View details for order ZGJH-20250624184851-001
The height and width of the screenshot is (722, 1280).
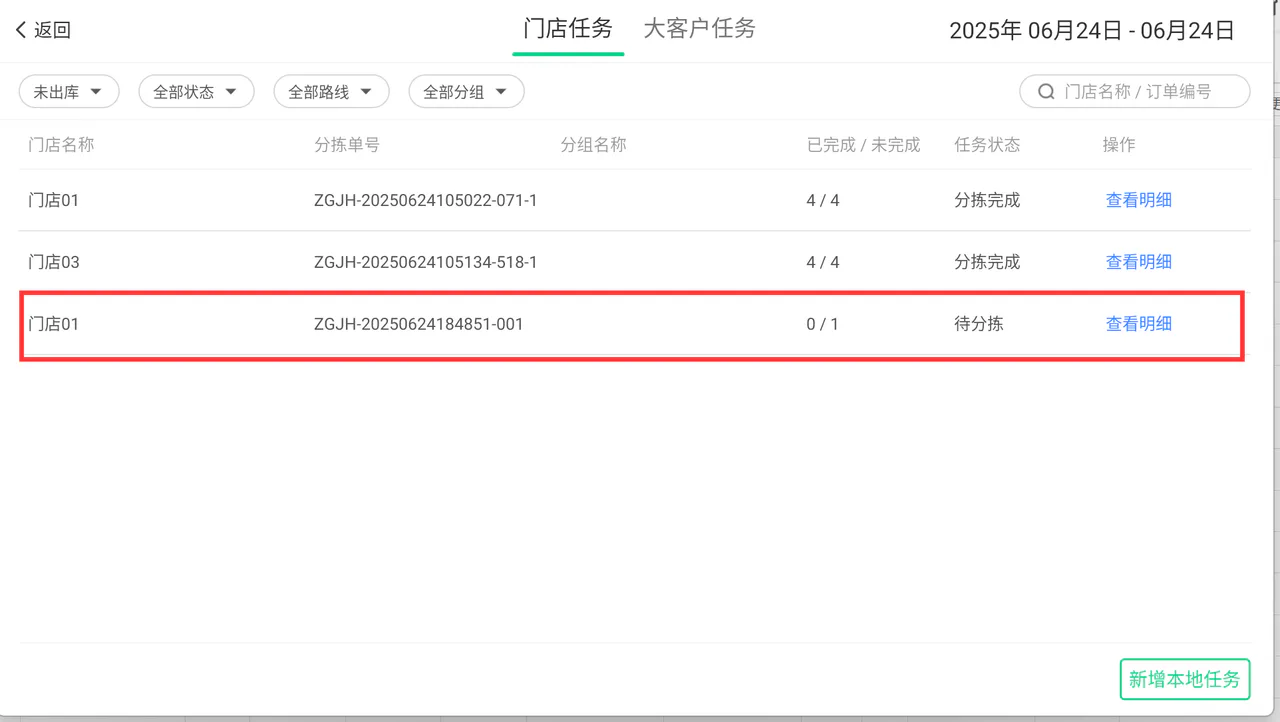pos(1138,324)
